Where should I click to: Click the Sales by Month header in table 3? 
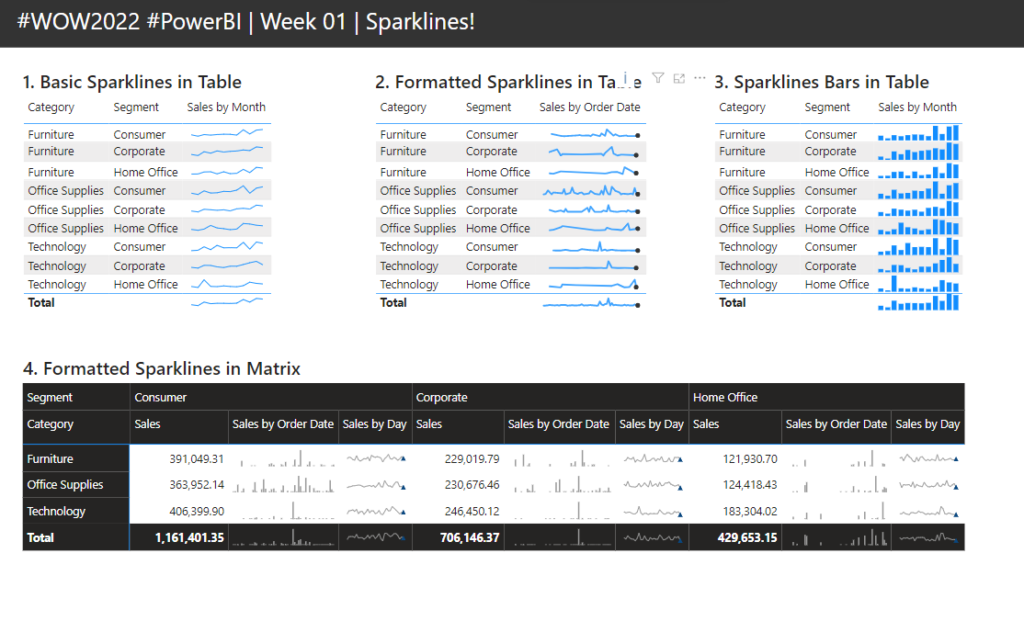coord(917,107)
